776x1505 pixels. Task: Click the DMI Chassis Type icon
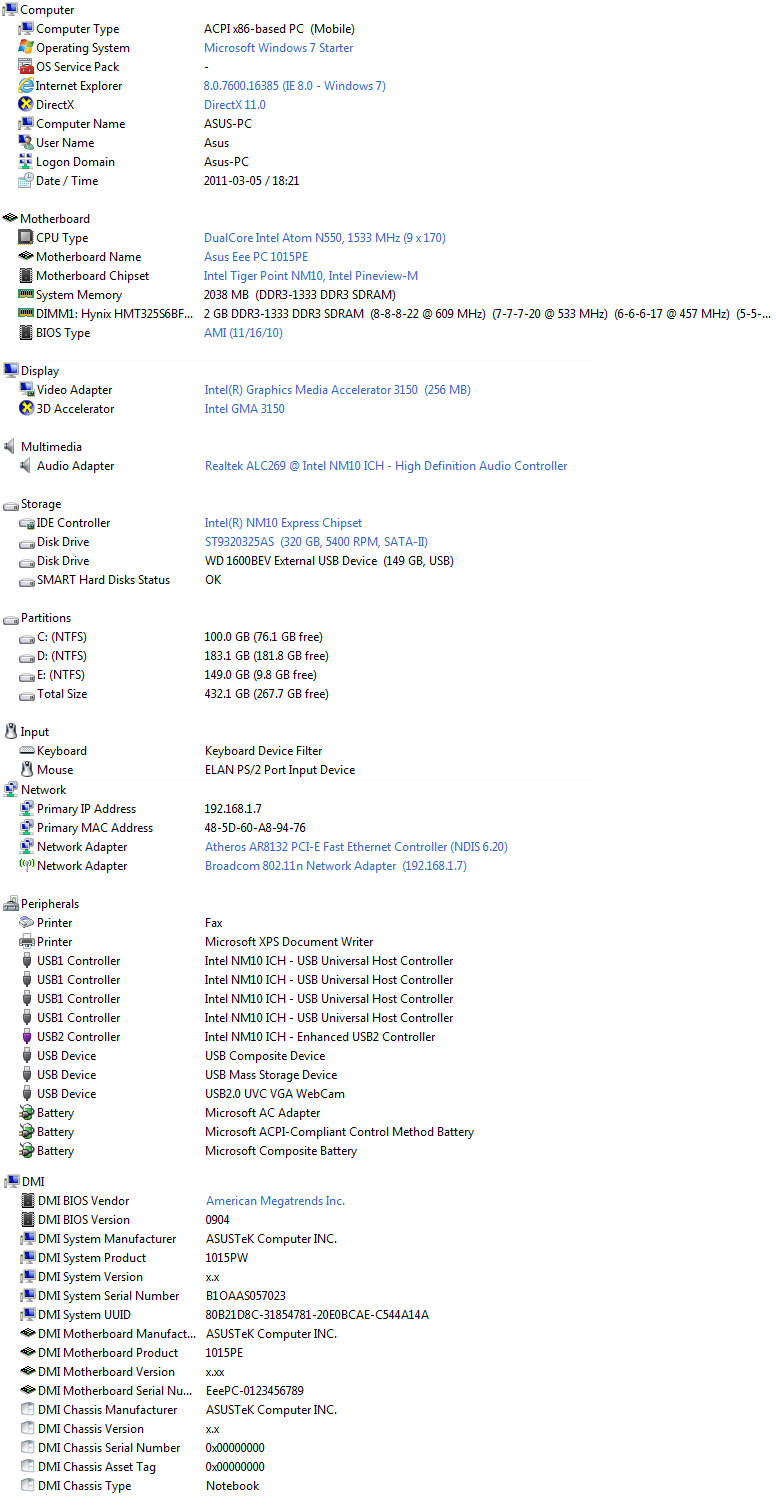27,1485
